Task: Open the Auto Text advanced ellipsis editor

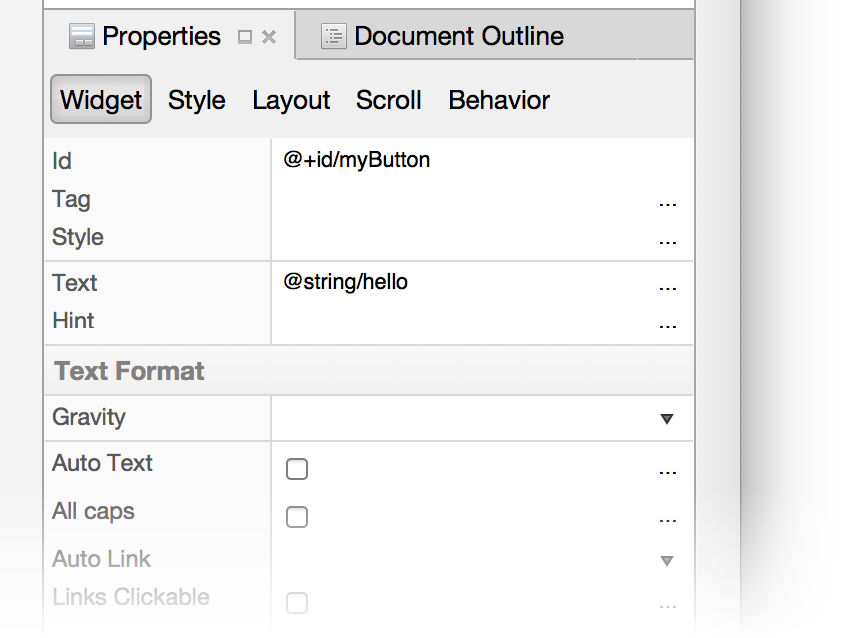Action: (668, 470)
